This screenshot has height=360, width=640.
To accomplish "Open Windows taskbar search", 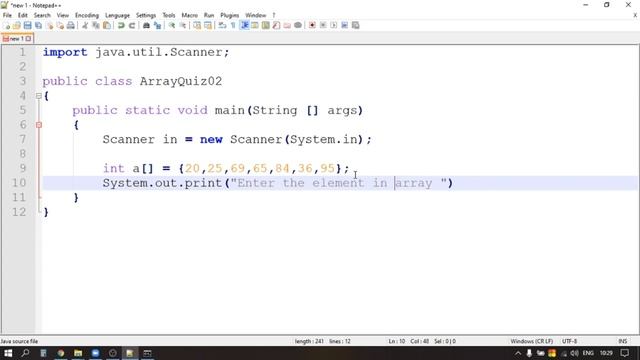I will (x=25, y=353).
